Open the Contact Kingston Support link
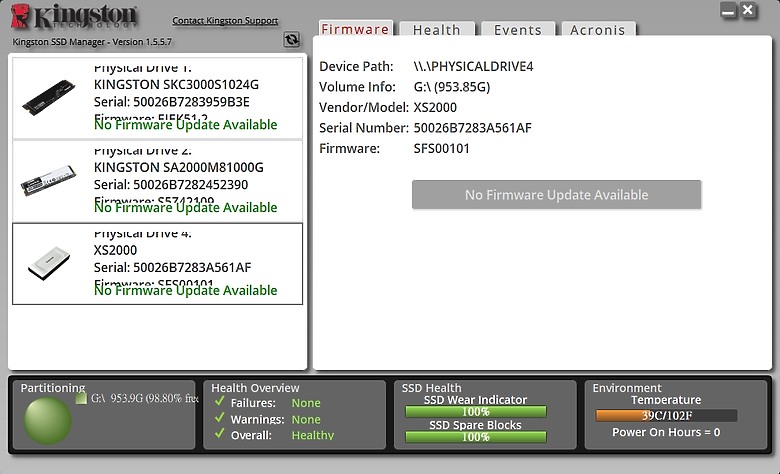Image resolution: width=780 pixels, height=474 pixels. click(225, 20)
